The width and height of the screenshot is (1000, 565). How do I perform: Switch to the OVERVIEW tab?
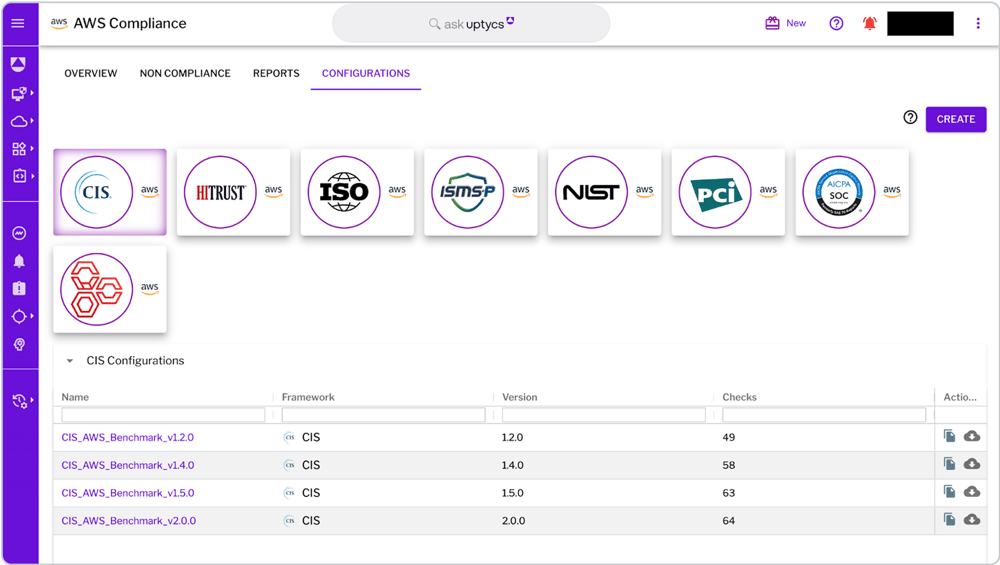(91, 73)
